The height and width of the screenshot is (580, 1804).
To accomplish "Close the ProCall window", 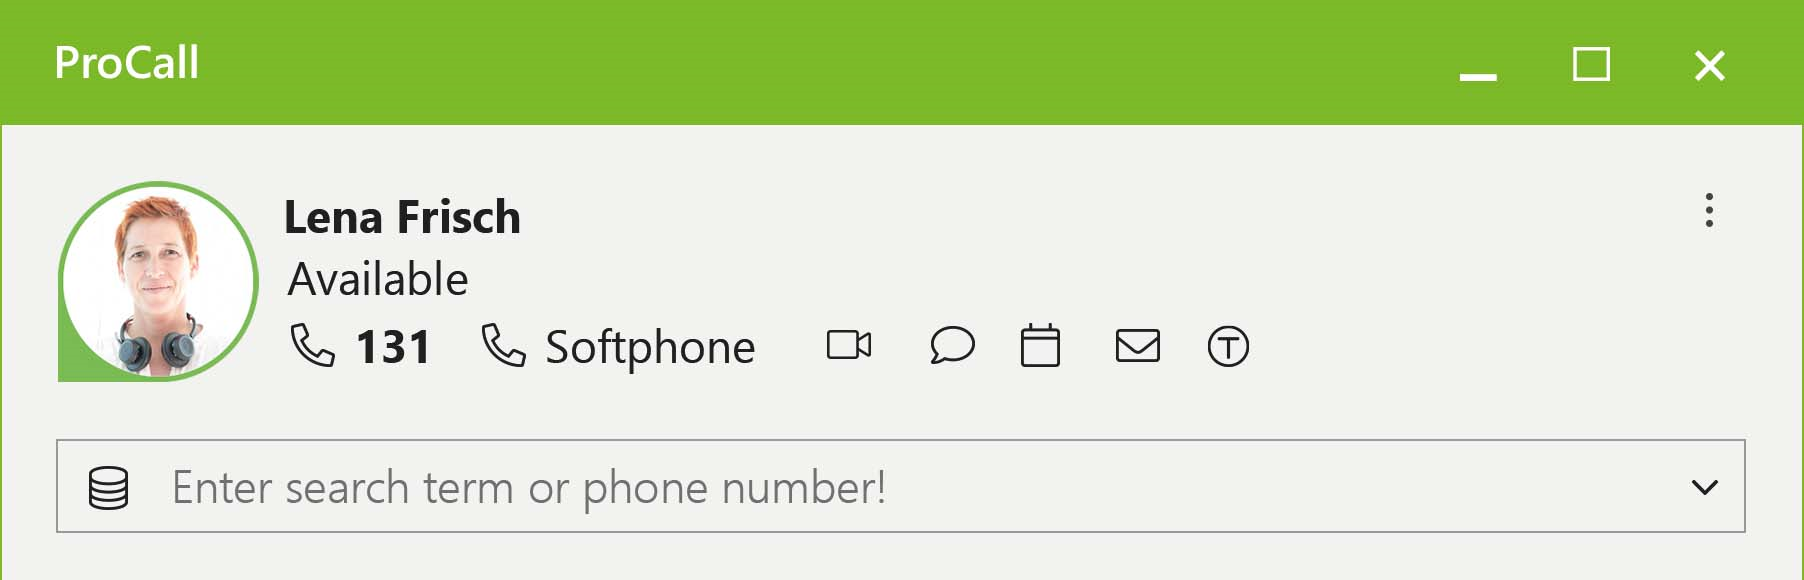I will point(1710,66).
